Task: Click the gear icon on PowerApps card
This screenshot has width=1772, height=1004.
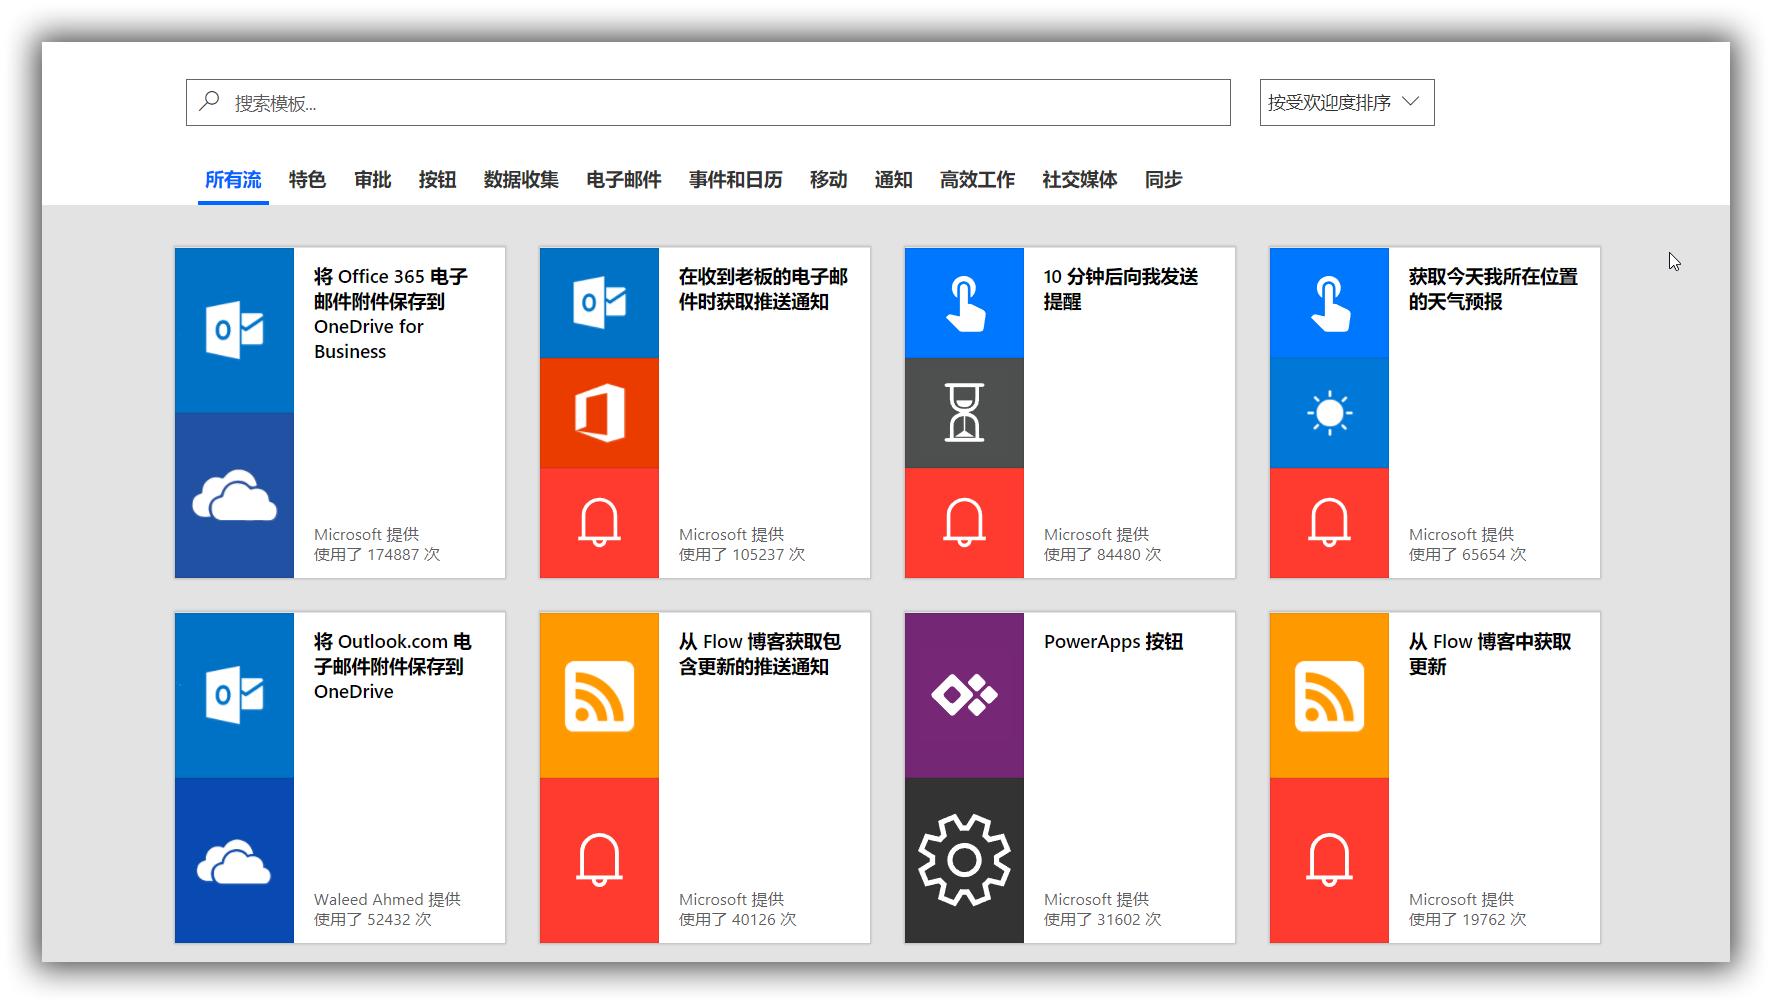Action: pyautogui.click(x=964, y=860)
